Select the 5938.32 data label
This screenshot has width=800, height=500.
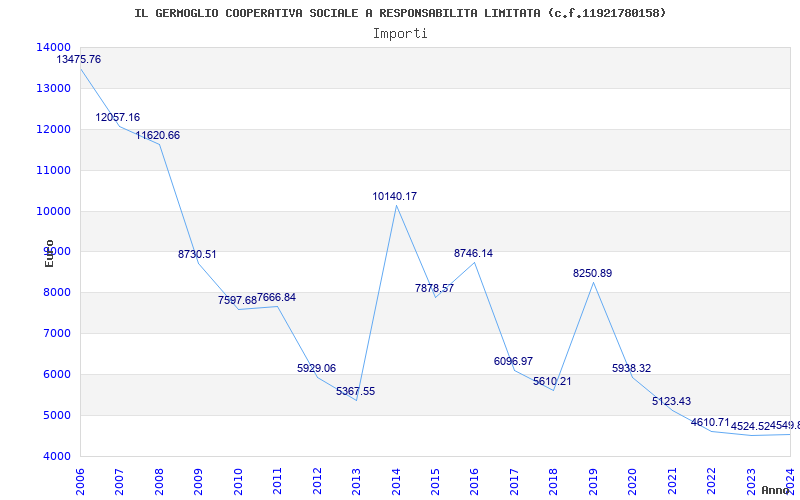(x=632, y=368)
